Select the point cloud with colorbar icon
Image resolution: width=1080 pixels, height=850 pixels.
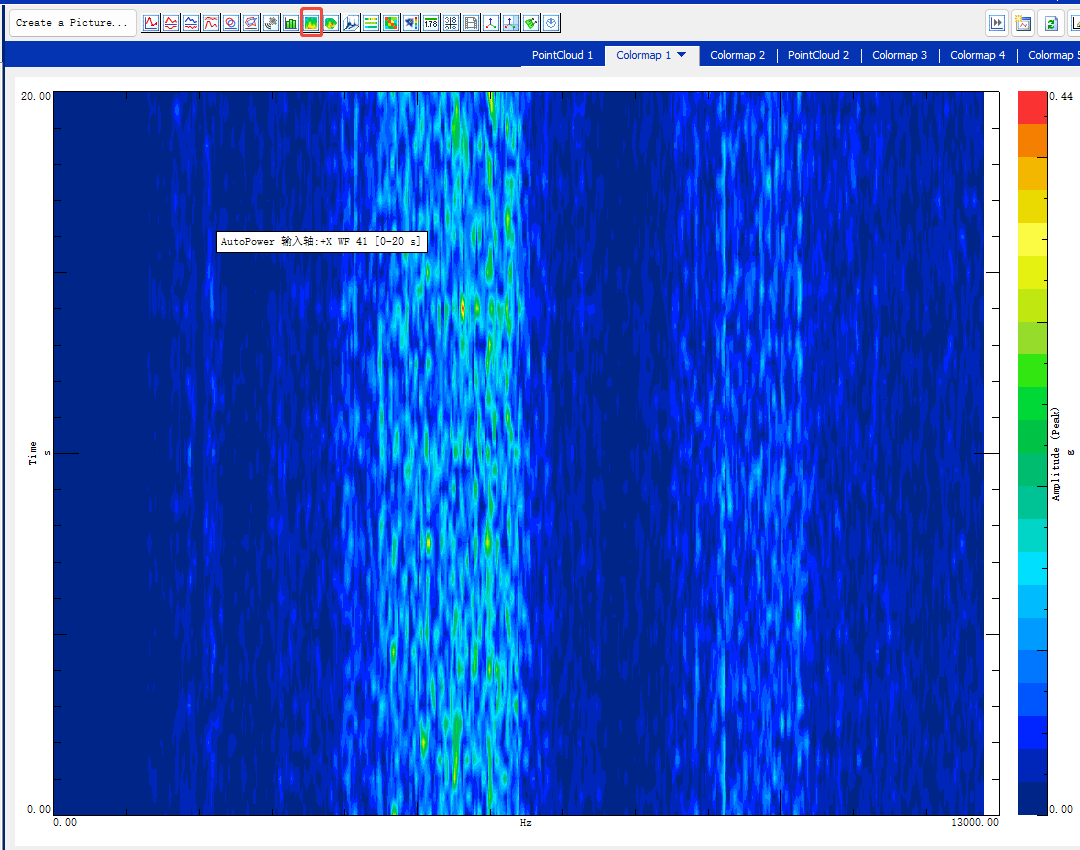tap(411, 23)
